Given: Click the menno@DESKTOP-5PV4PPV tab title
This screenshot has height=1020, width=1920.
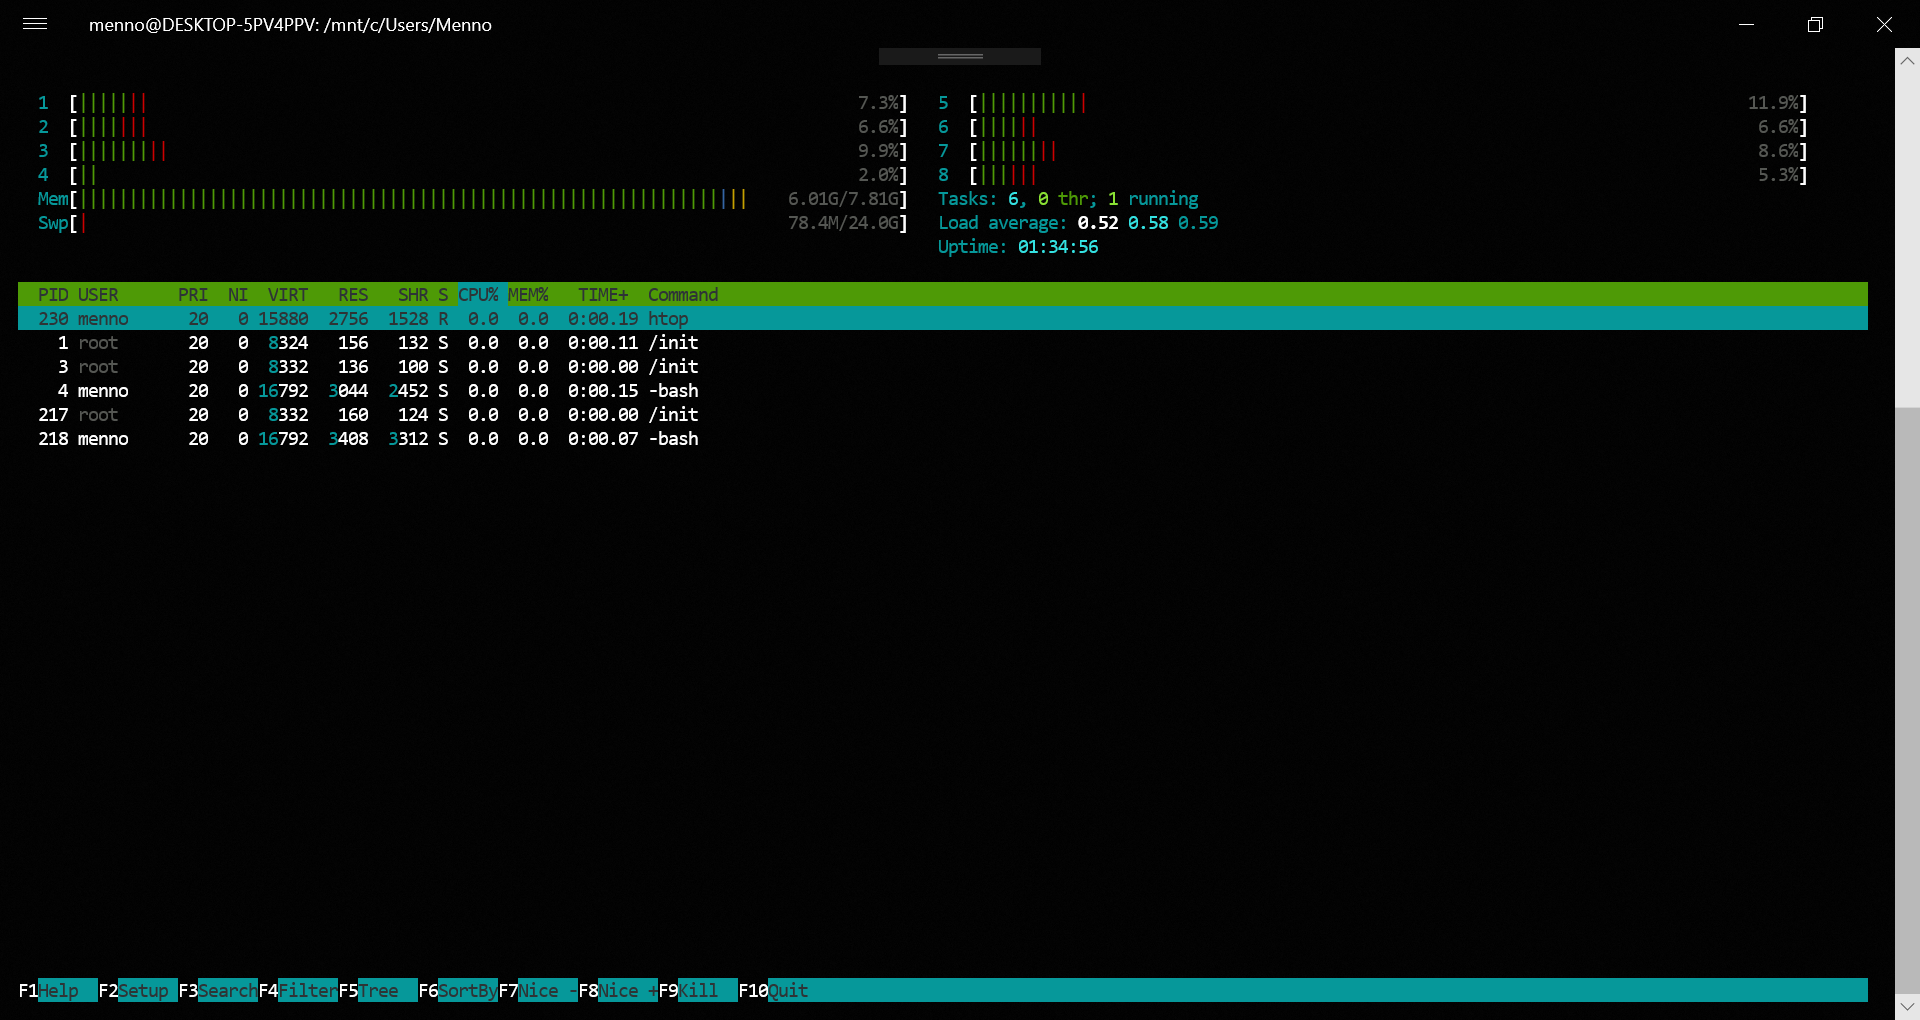Looking at the screenshot, I should (x=291, y=25).
